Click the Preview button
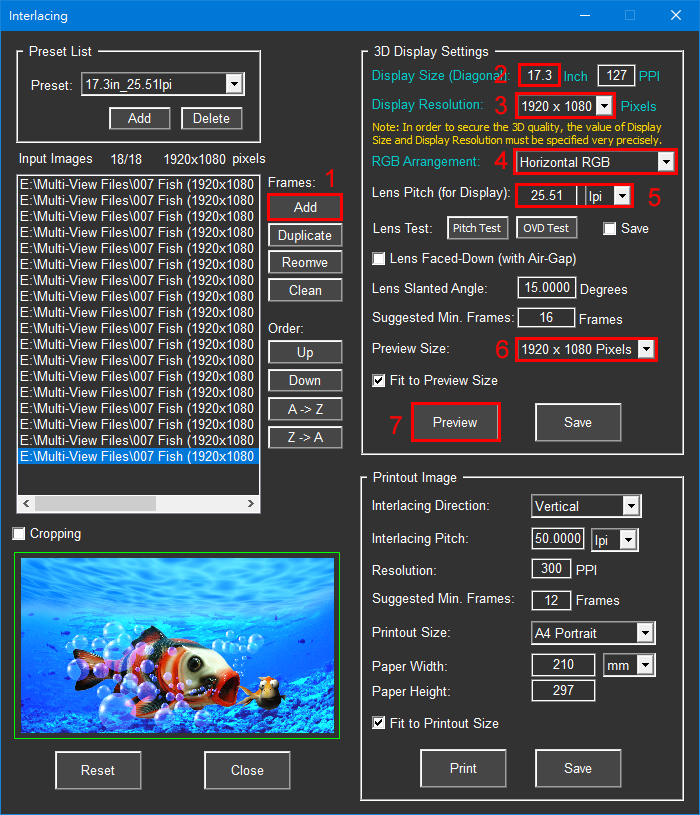Image resolution: width=700 pixels, height=815 pixels. coord(455,422)
